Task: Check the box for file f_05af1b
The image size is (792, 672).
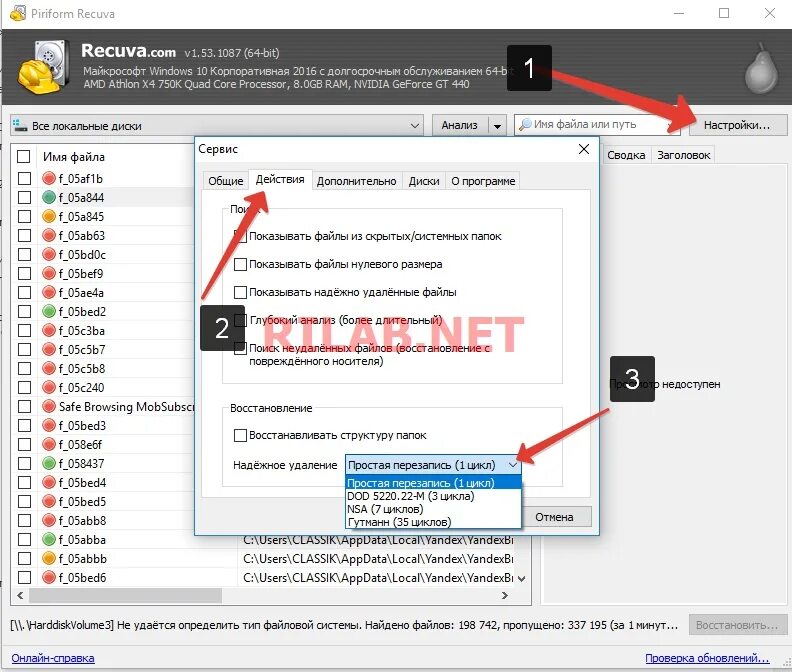Action: pyautogui.click(x=24, y=178)
